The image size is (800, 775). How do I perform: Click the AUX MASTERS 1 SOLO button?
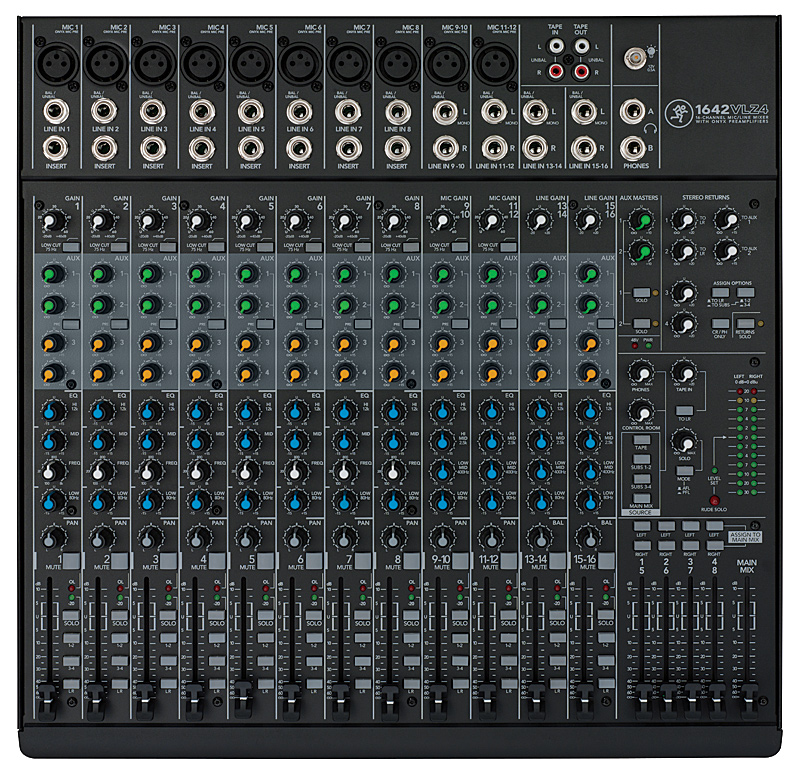click(641, 292)
